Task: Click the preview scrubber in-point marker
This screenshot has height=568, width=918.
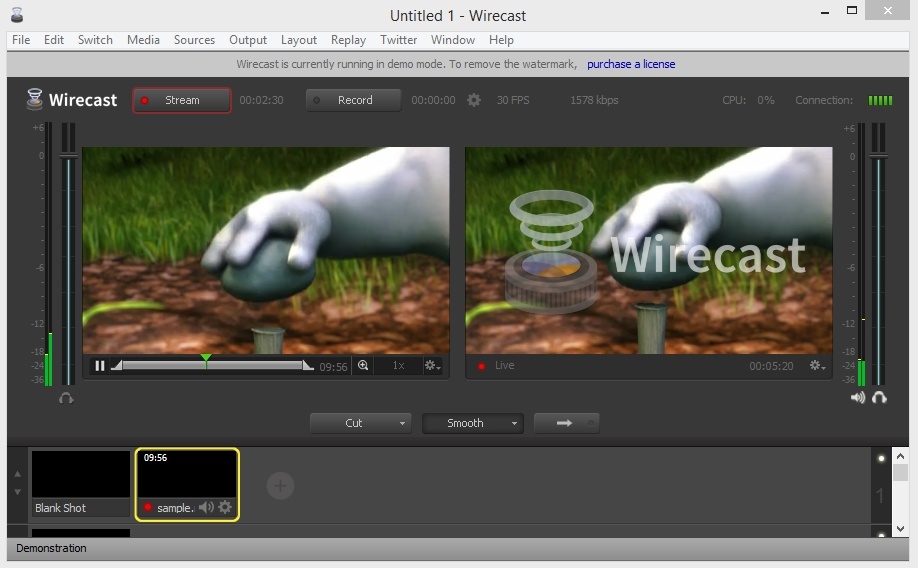Action: pyautogui.click(x=117, y=365)
